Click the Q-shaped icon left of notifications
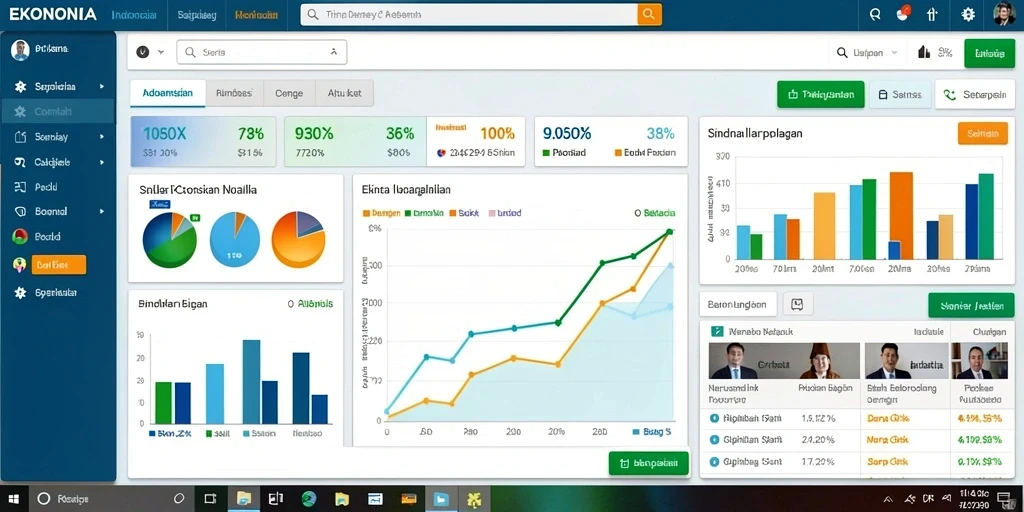 pyautogui.click(x=876, y=14)
